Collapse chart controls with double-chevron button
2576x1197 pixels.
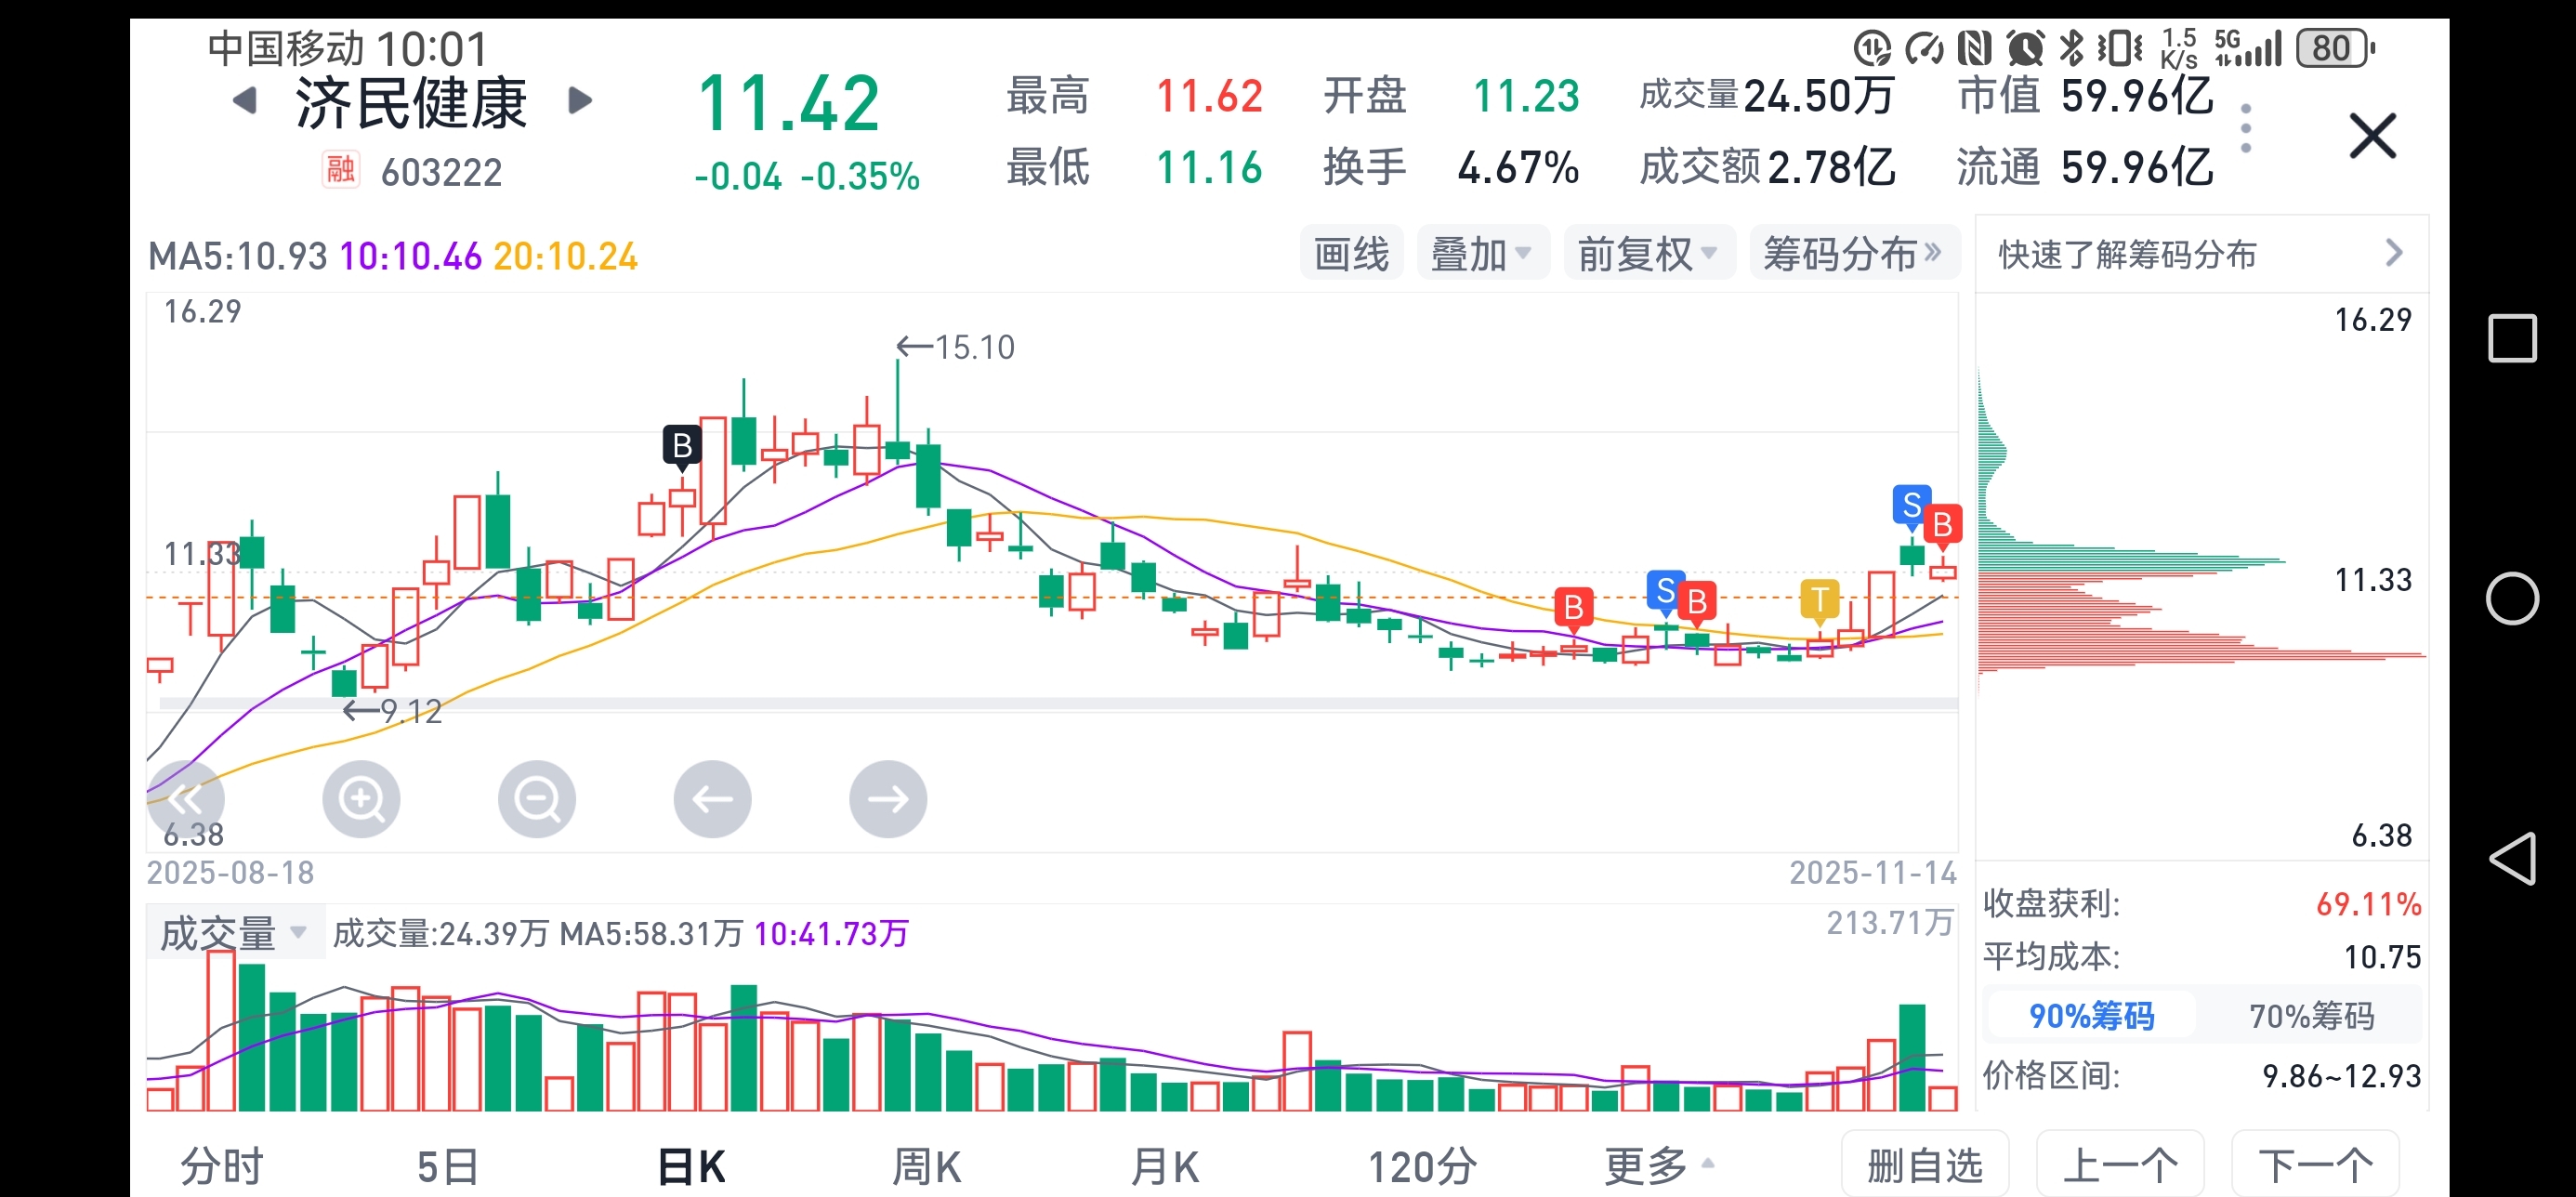[186, 798]
